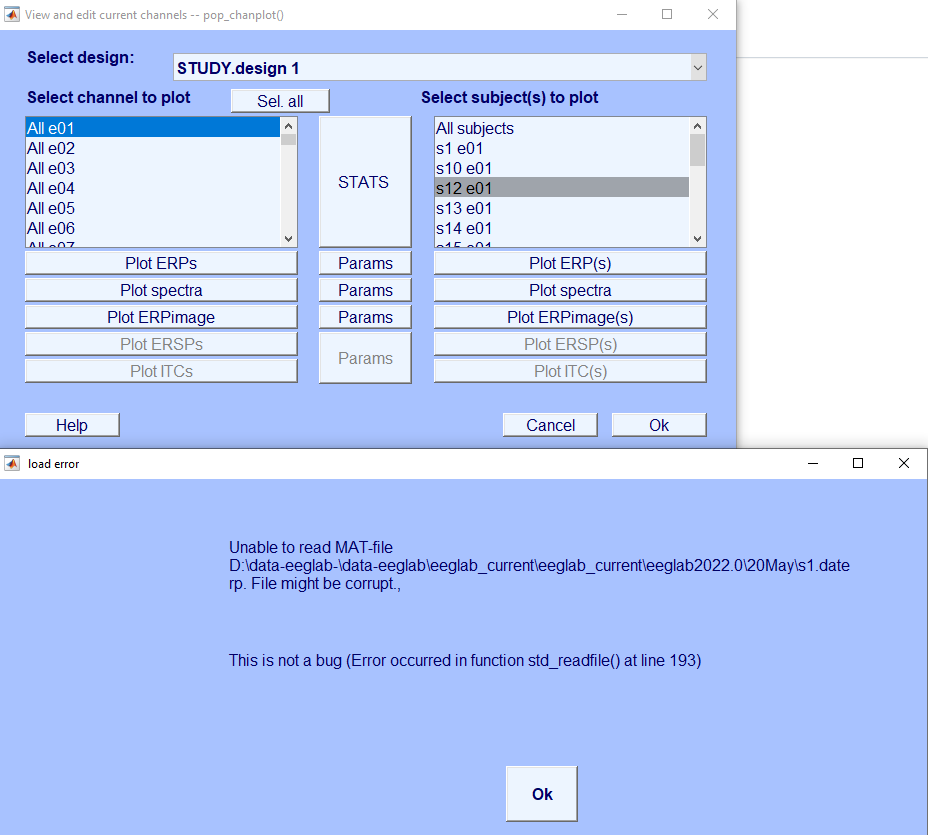The width and height of the screenshot is (928, 835).
Task: Open the STATS options
Action: pyautogui.click(x=364, y=182)
